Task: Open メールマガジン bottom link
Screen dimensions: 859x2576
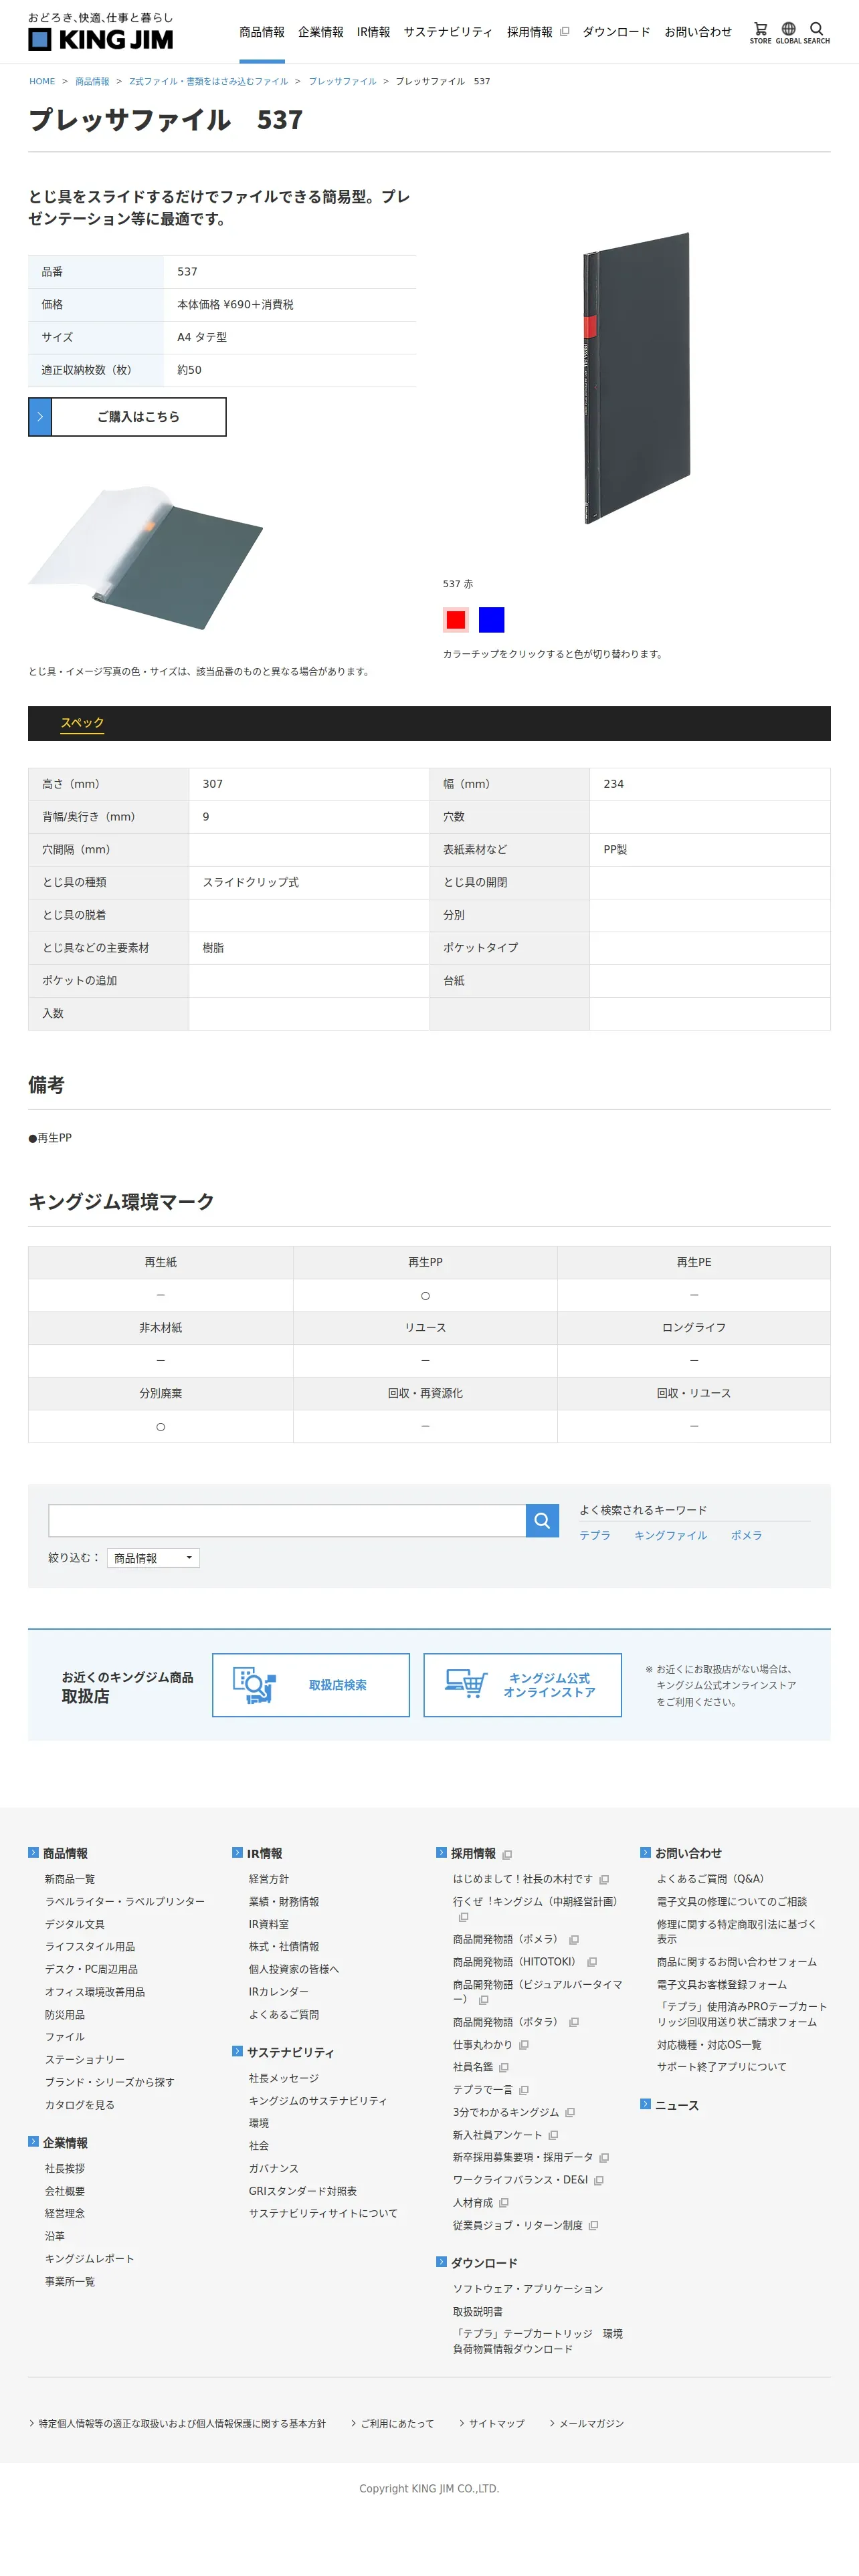Action: 591,2423
